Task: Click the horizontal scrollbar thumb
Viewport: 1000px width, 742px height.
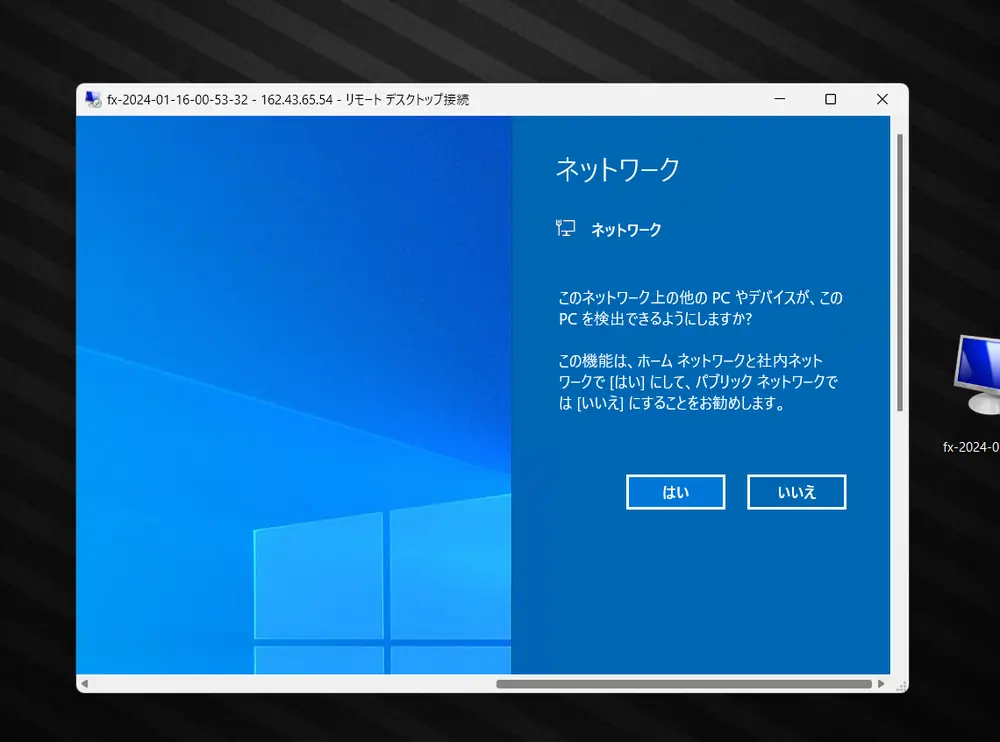Action: [684, 684]
